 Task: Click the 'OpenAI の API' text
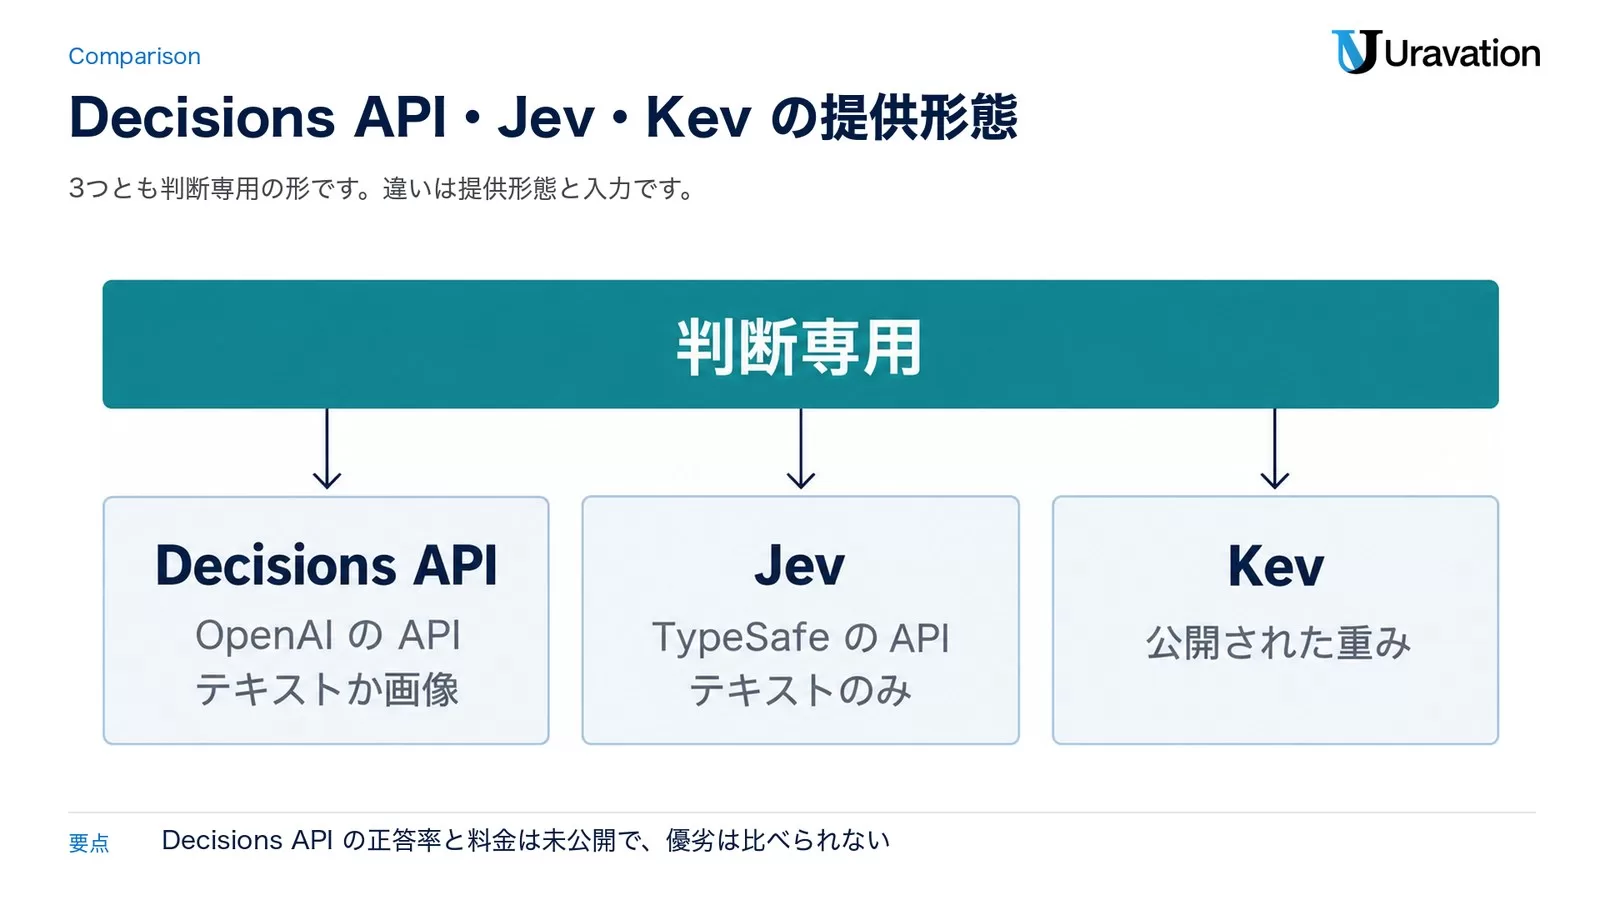click(x=328, y=635)
